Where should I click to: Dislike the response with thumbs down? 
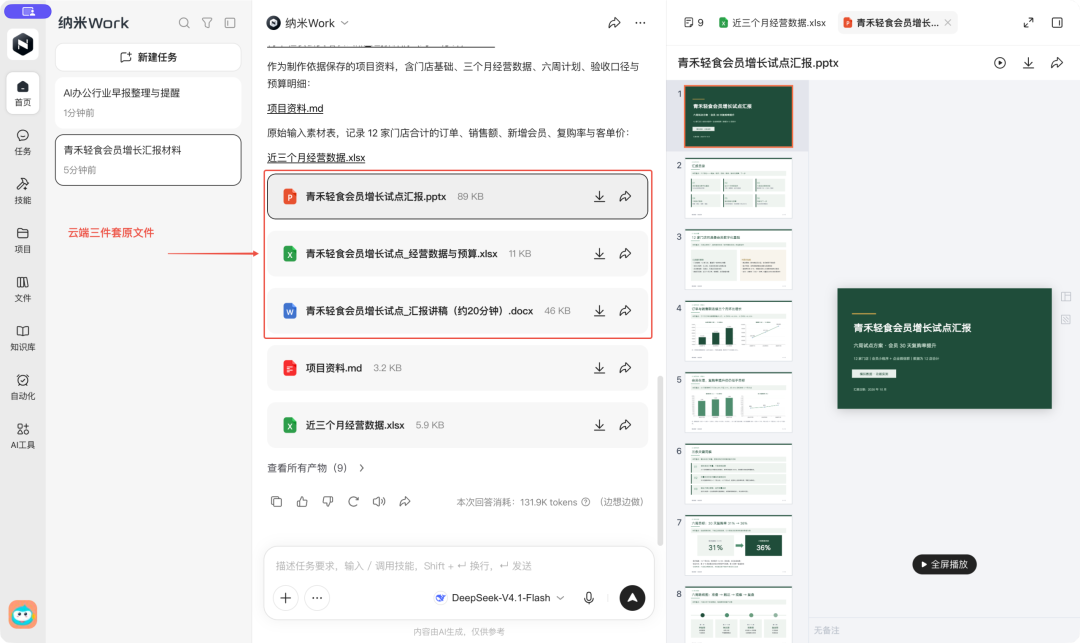[x=327, y=502]
